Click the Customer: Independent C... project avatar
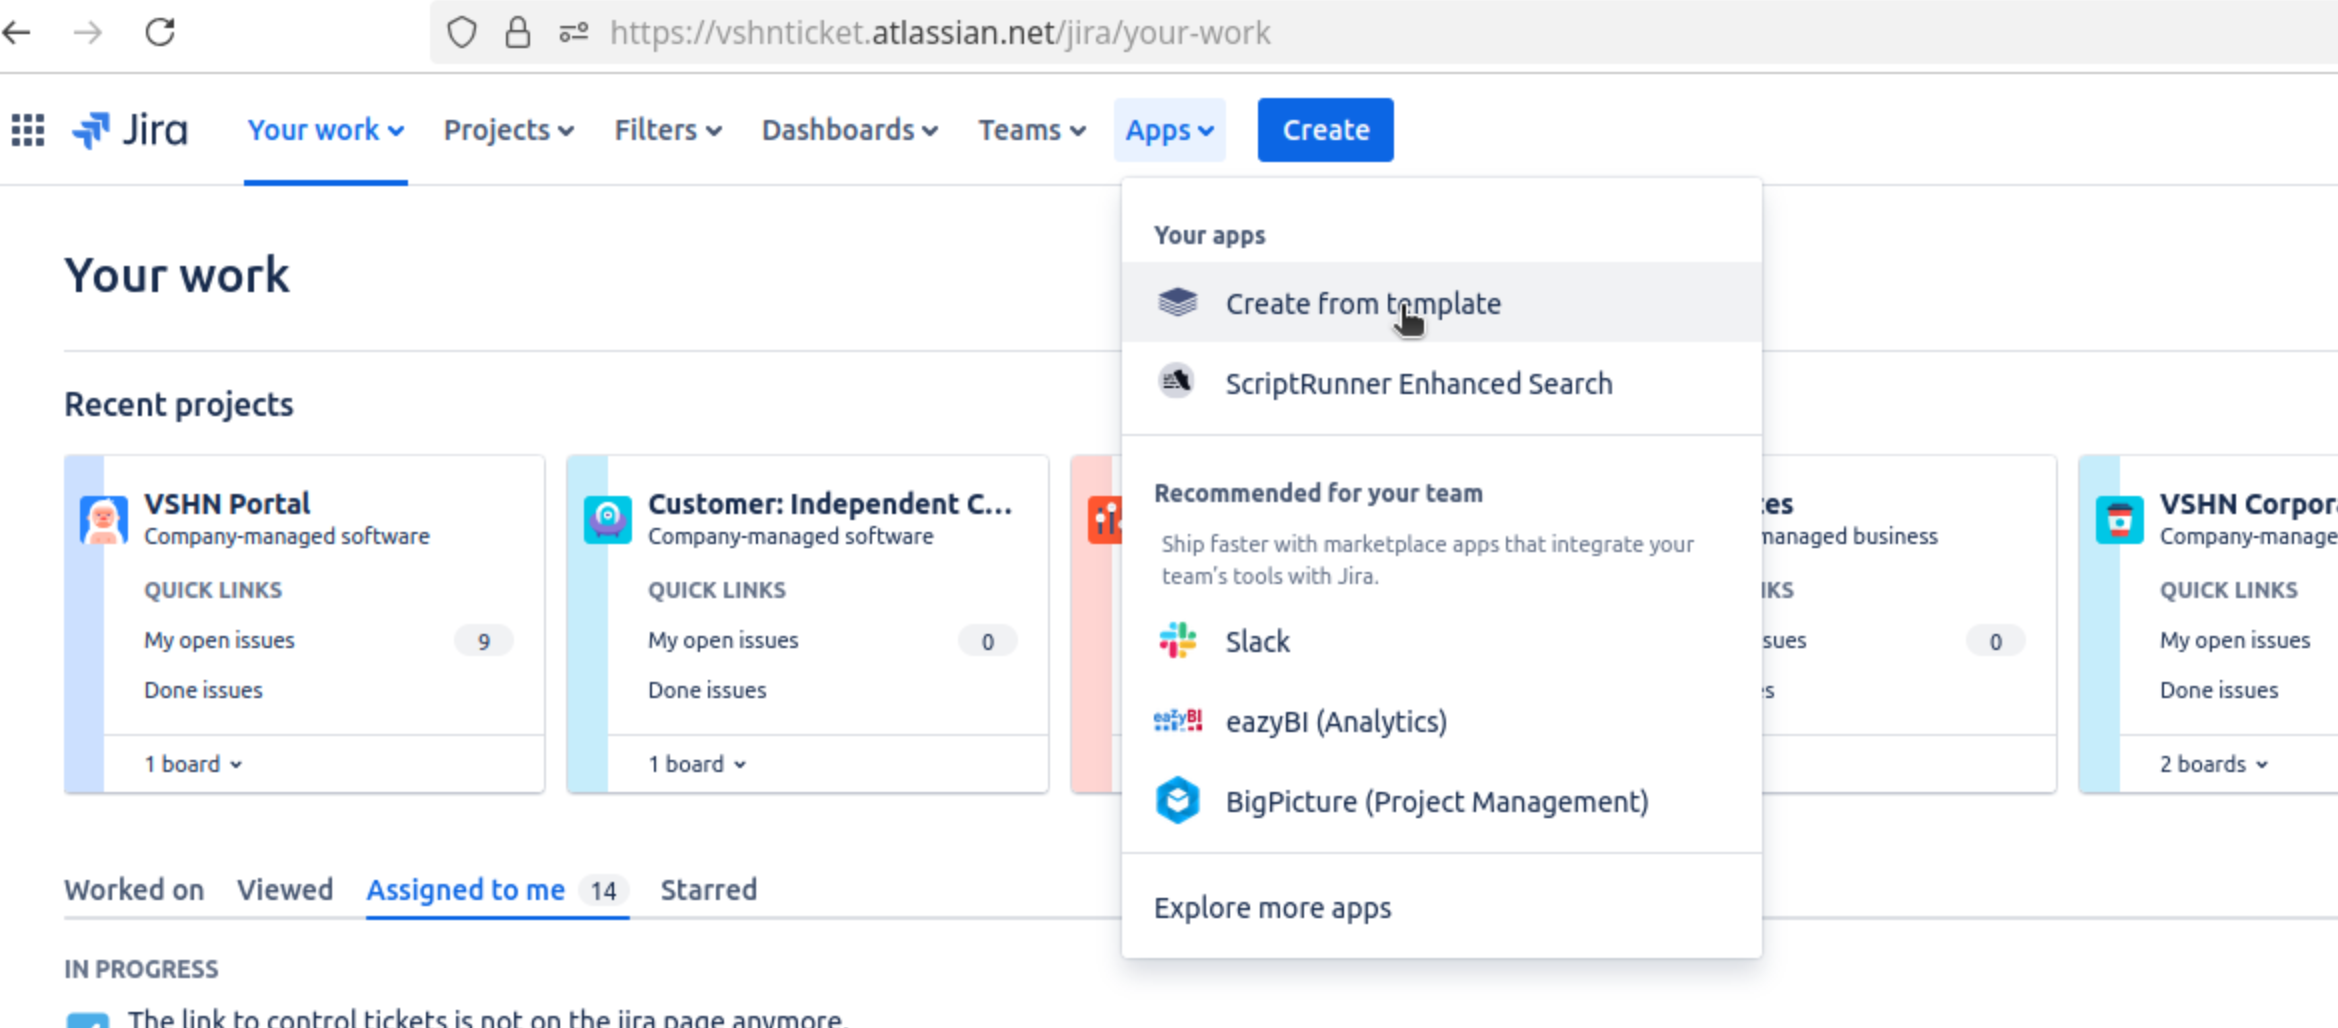The image size is (2338, 1028). (608, 520)
